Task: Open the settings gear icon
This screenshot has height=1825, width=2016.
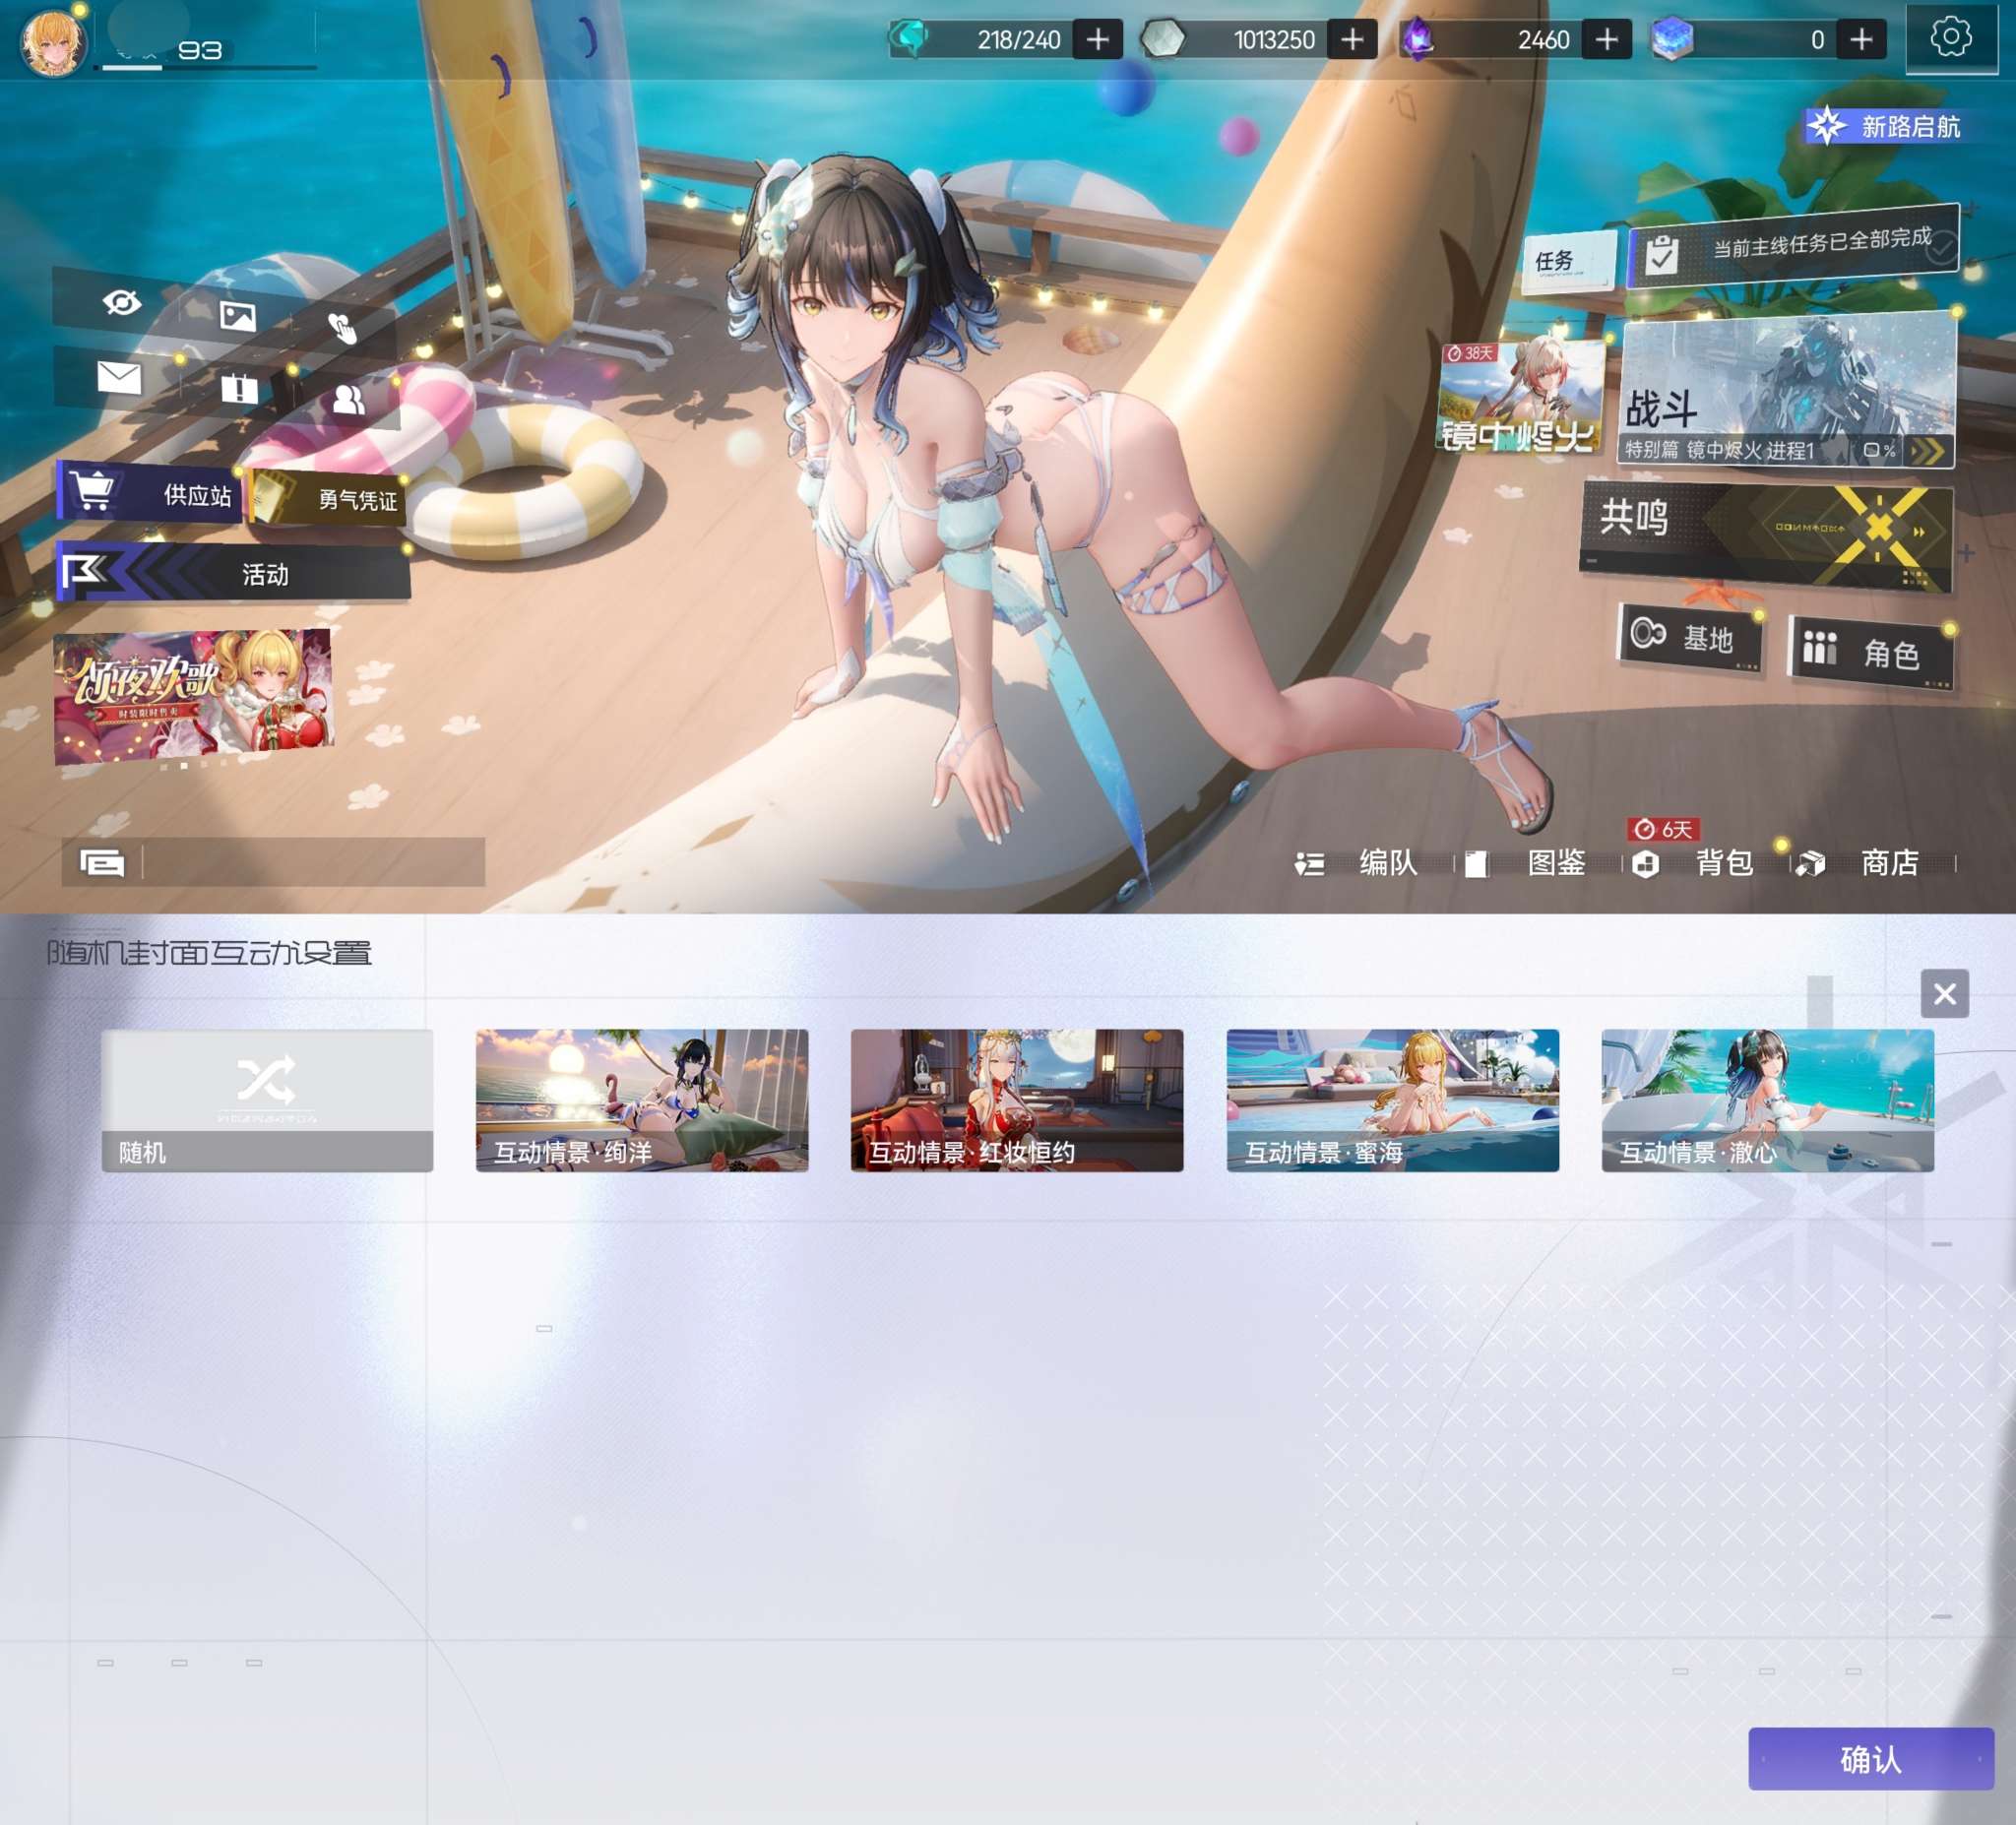Action: click(x=1950, y=38)
